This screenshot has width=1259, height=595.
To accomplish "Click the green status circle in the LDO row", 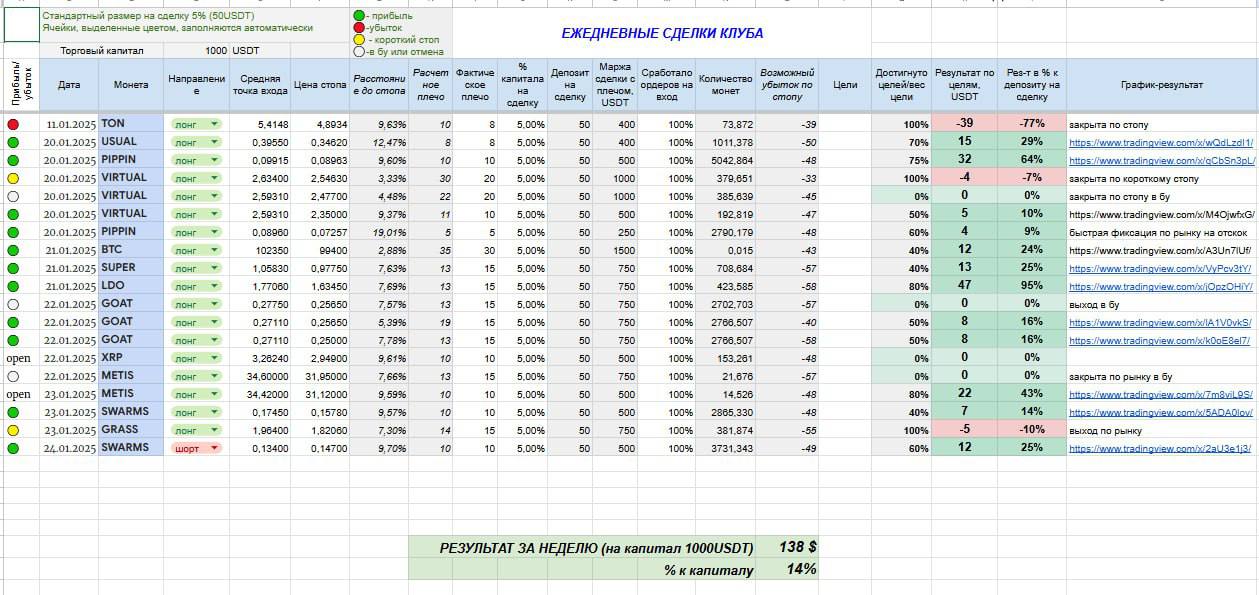I will (x=13, y=285).
